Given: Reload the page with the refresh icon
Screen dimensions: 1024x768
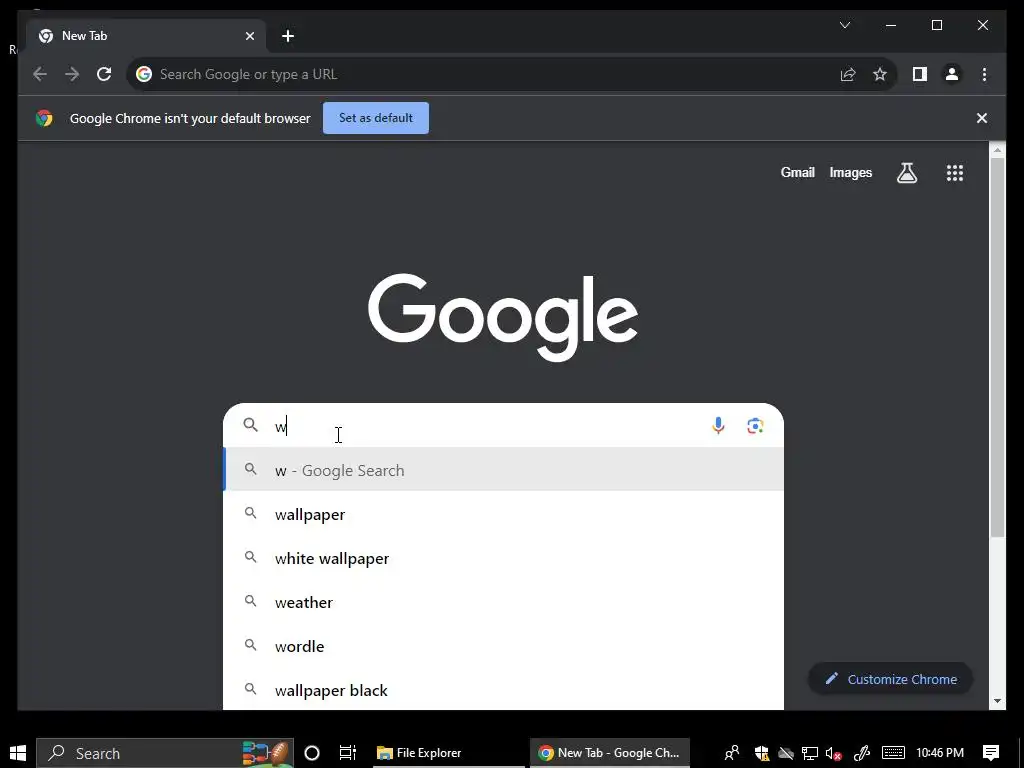Looking at the screenshot, I should click(104, 74).
